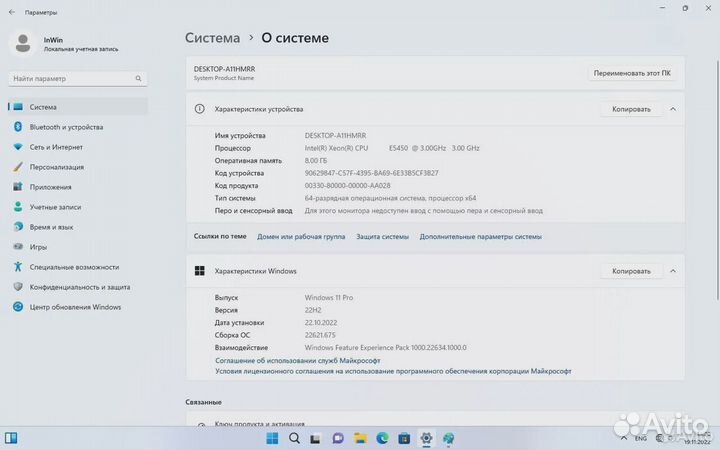Collapse the Характеристики устройства section
Image resolution: width=720 pixels, height=450 pixels.
(673, 109)
